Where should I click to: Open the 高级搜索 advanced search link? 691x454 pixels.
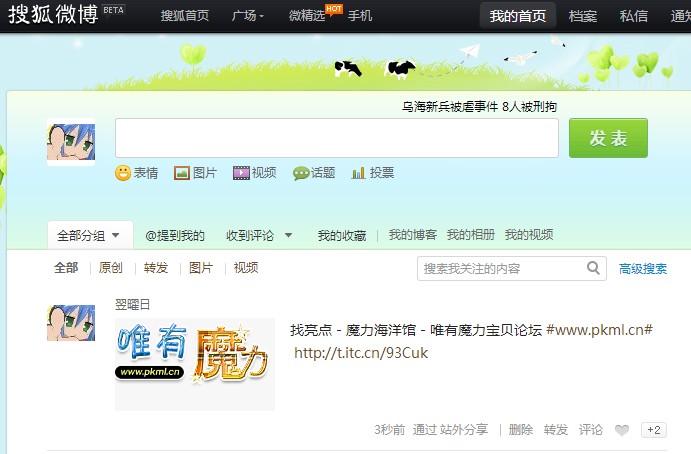pyautogui.click(x=643, y=269)
